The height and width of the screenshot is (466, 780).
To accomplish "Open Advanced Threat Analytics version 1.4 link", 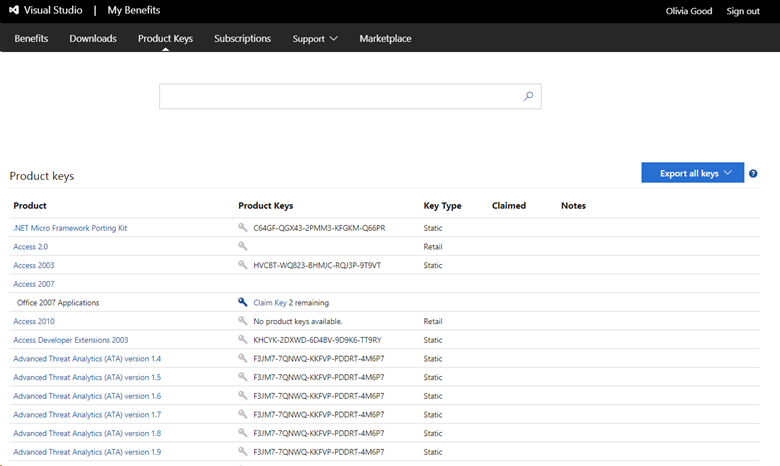I will click(x=87, y=359).
